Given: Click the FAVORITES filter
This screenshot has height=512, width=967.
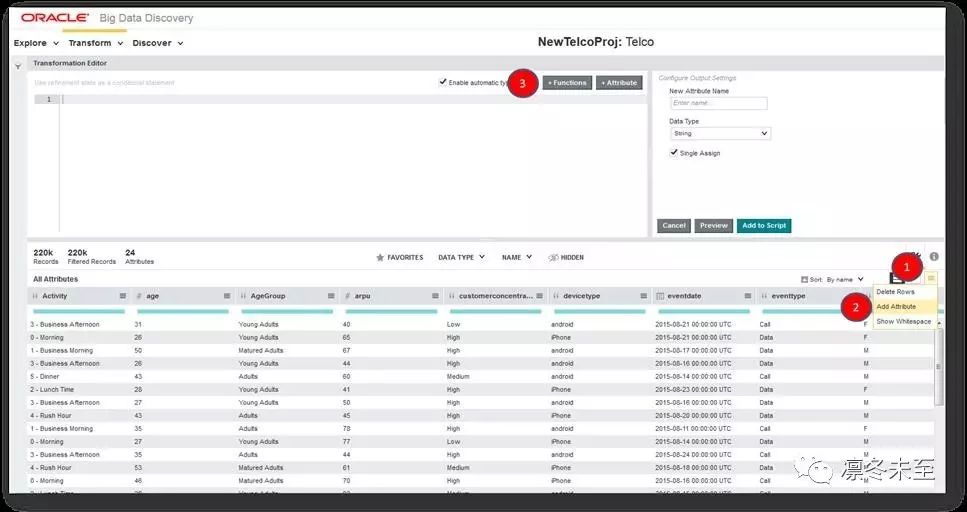Looking at the screenshot, I should click(400, 258).
